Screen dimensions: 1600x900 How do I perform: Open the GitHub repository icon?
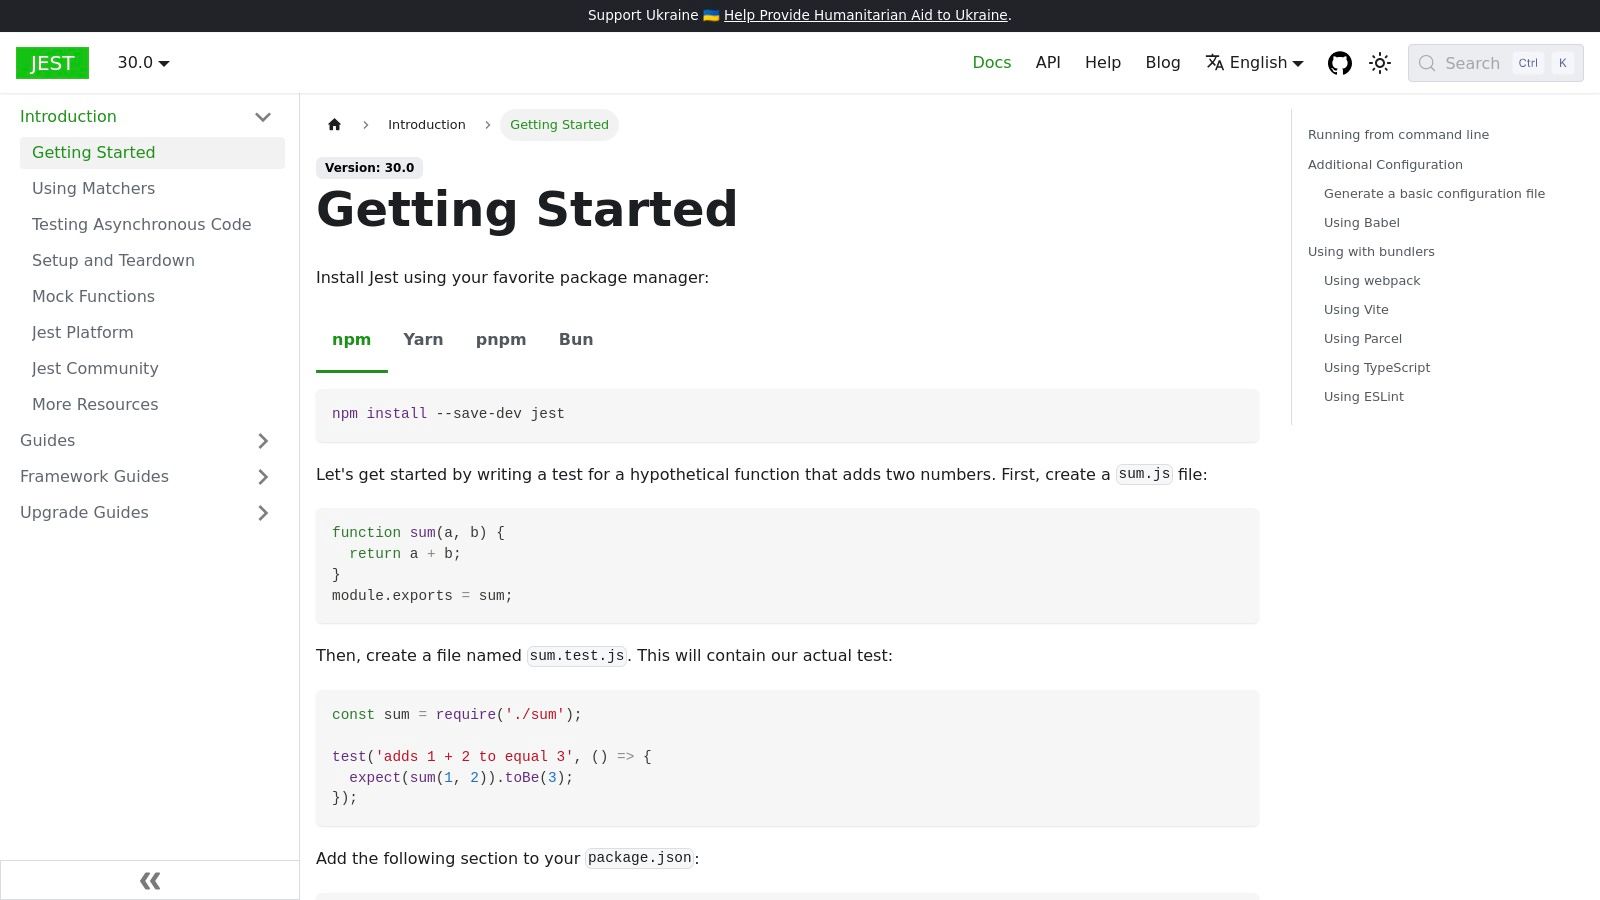[1340, 63]
